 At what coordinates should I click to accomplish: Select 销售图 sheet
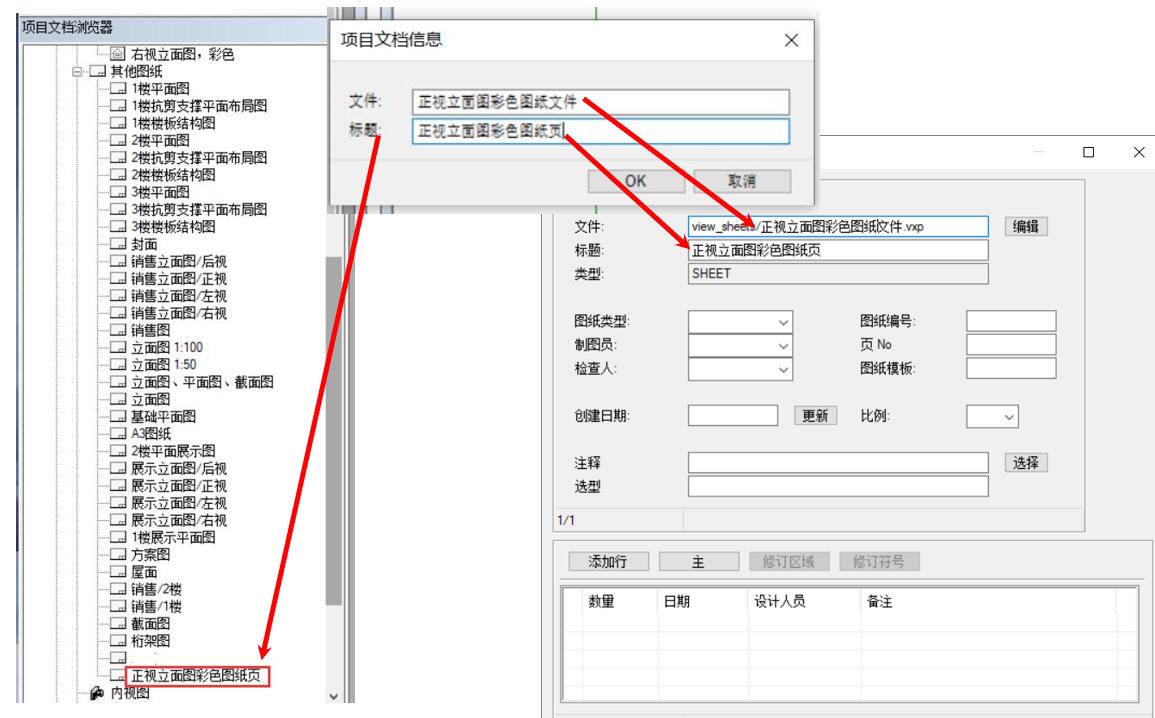point(150,330)
